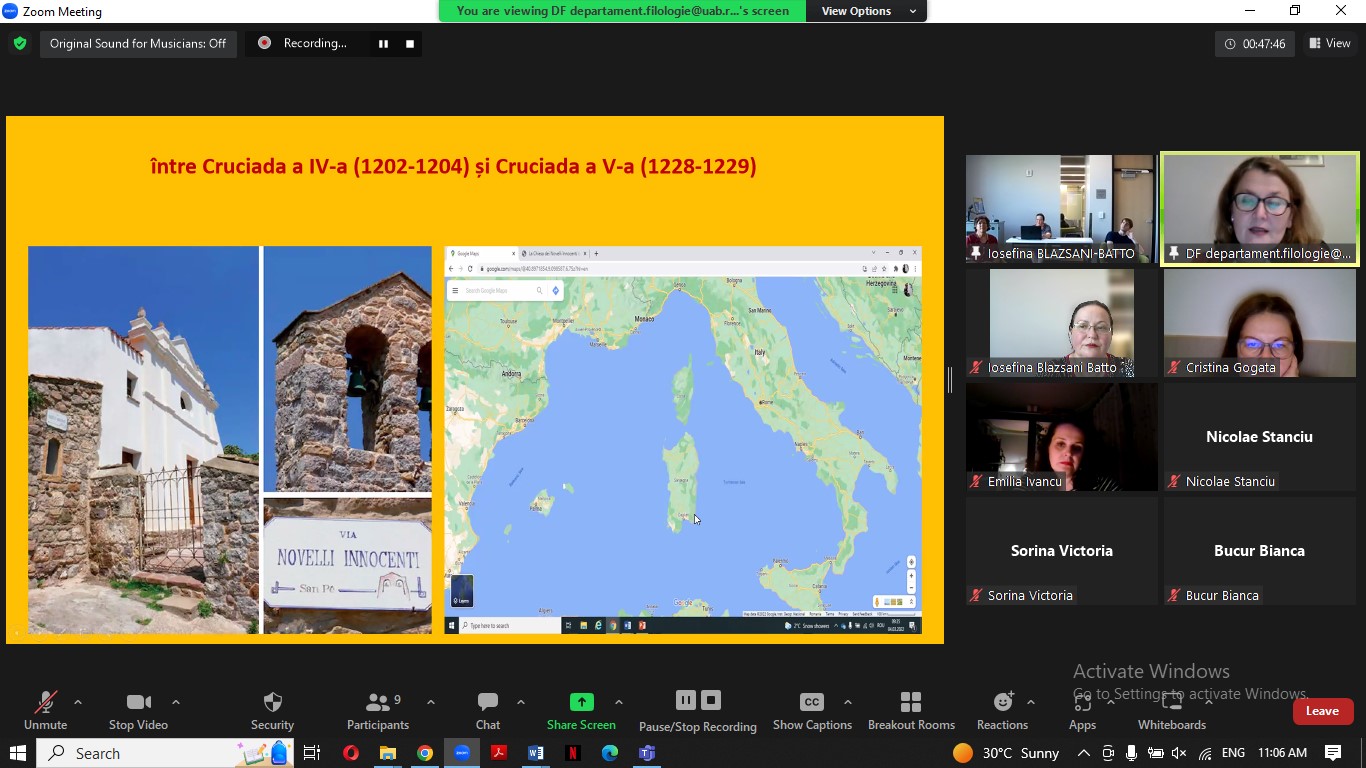Open the taskbar clock 11:06 AM
This screenshot has width=1366, height=768.
tap(1282, 753)
